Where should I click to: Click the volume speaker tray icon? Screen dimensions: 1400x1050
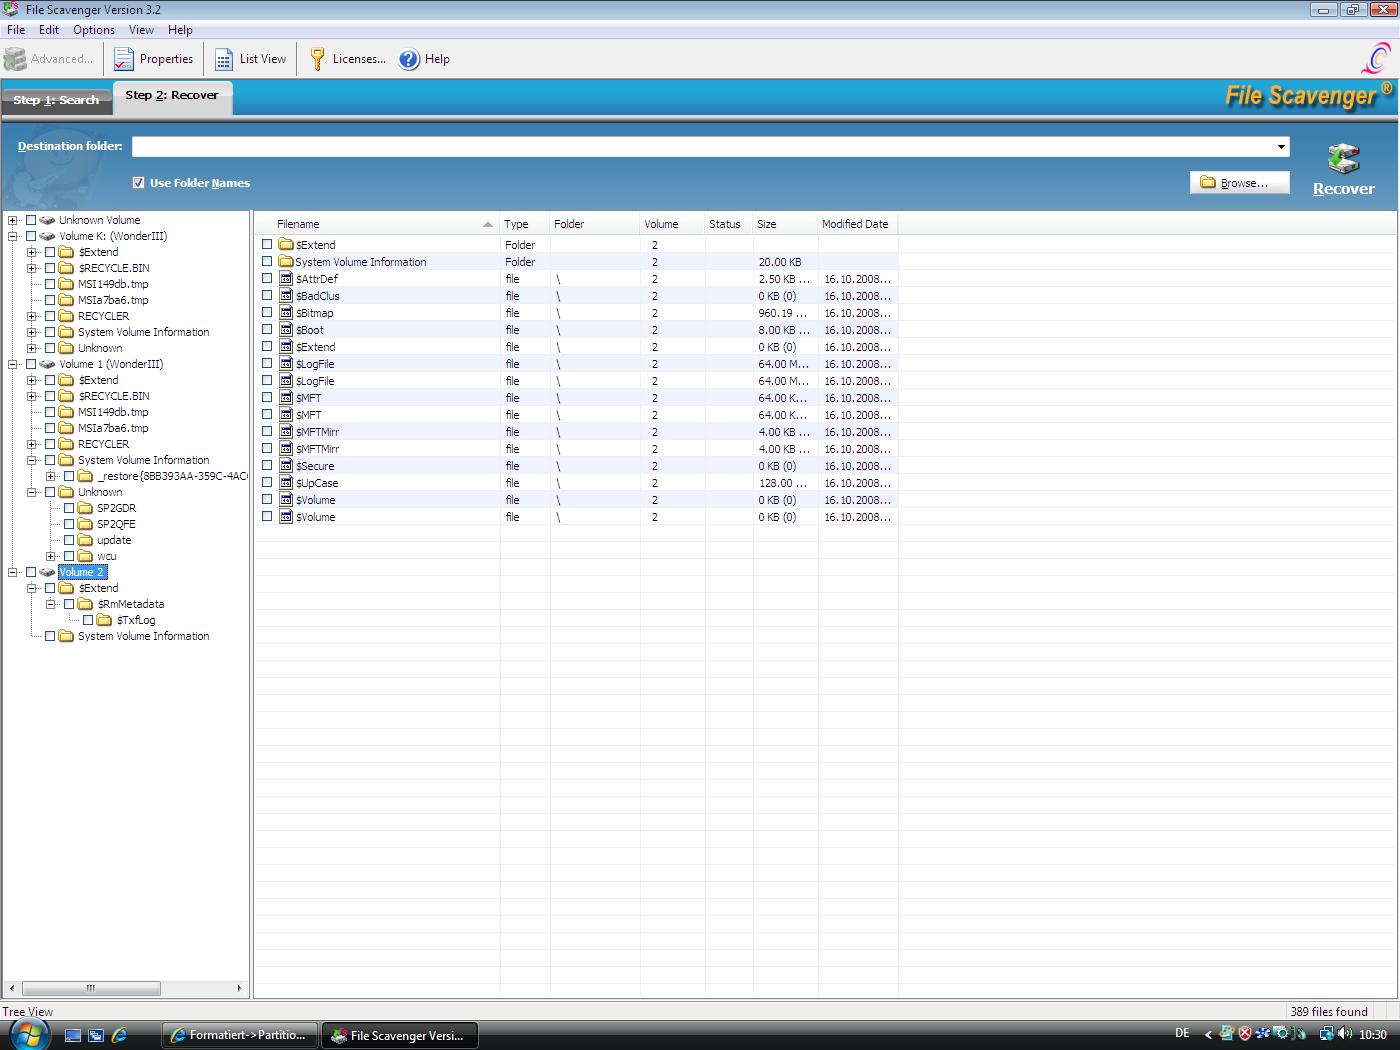[x=1346, y=1034]
